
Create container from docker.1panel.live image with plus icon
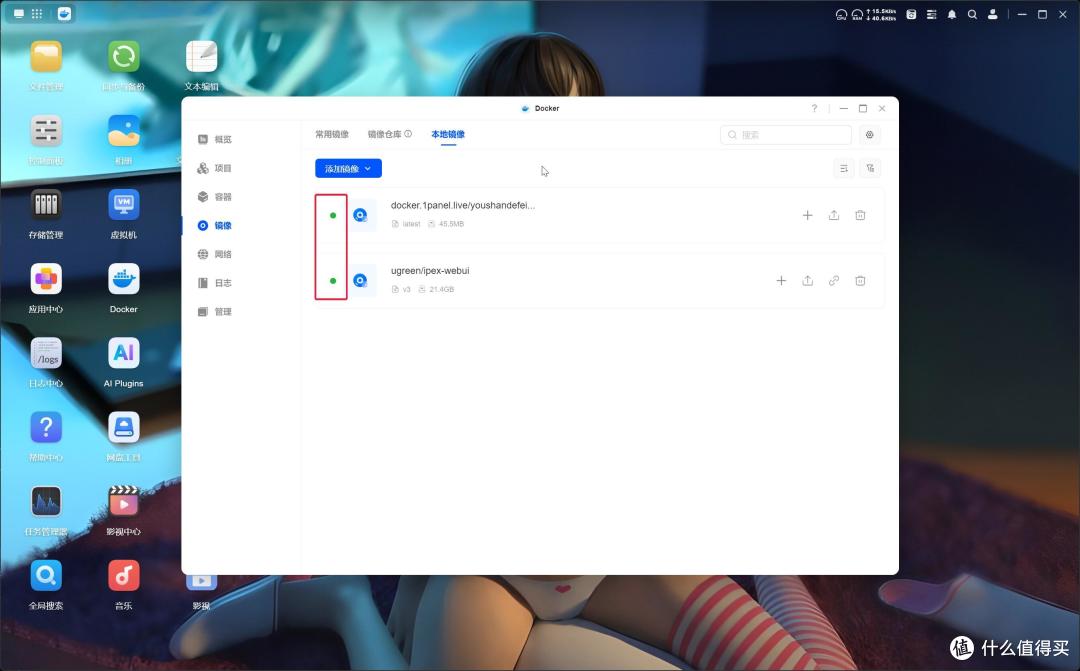tap(807, 216)
